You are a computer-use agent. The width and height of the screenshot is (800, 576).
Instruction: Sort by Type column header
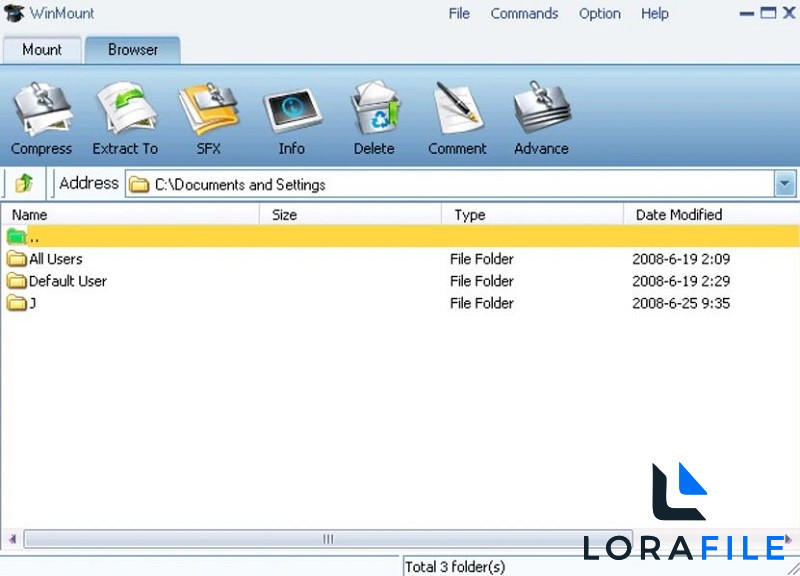point(533,215)
